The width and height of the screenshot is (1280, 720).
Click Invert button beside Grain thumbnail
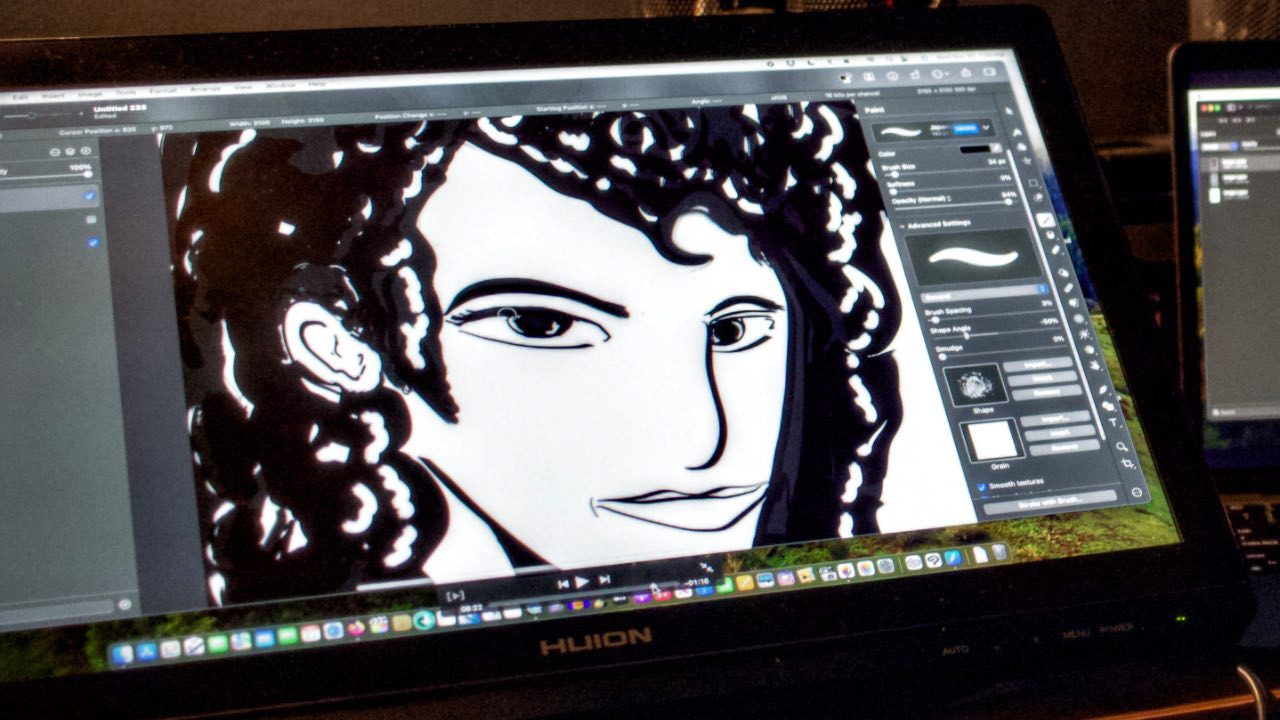pyautogui.click(x=1061, y=433)
